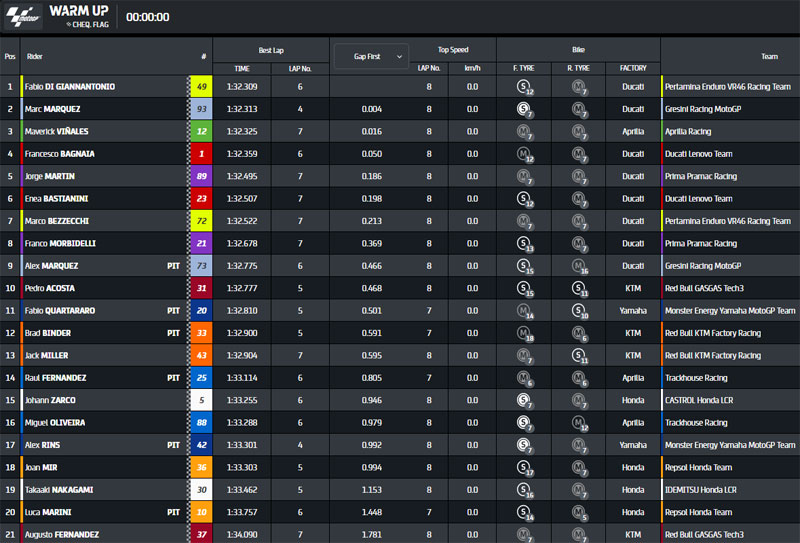The width and height of the screenshot is (800, 543).
Task: Click chequered flag status icon
Action: click(x=69, y=25)
